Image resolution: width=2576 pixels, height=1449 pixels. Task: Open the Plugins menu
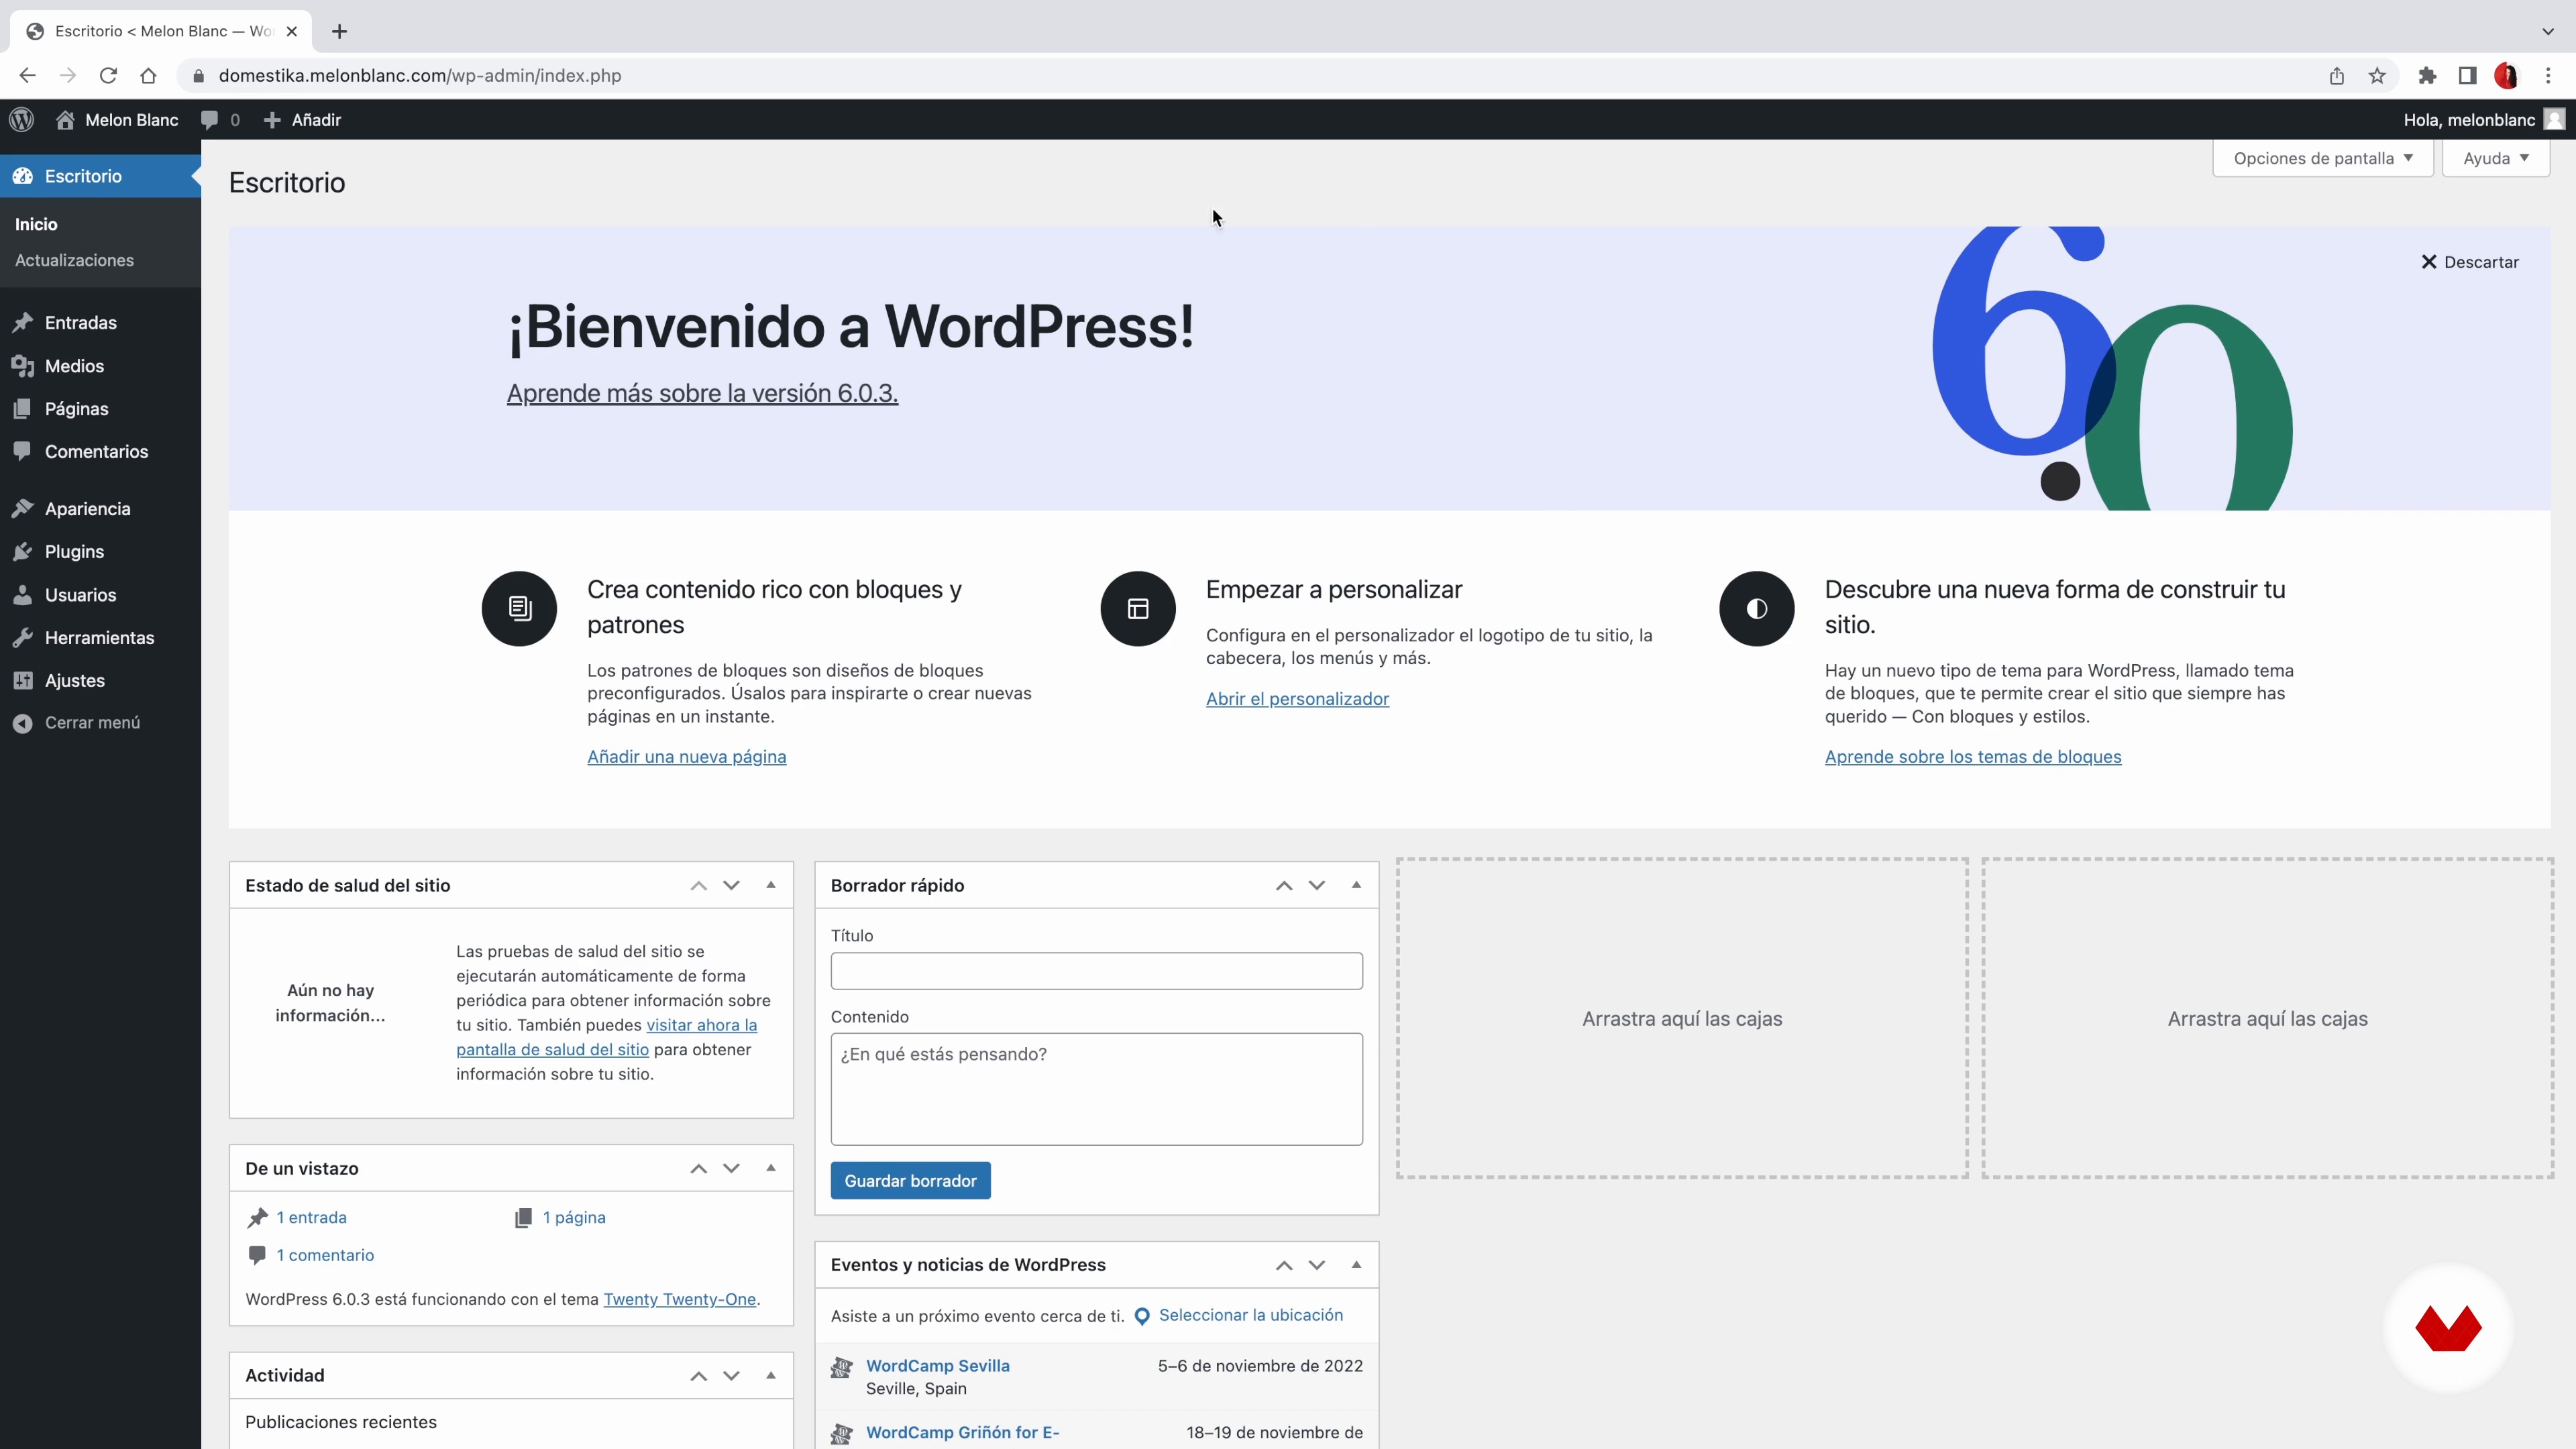(x=100, y=552)
